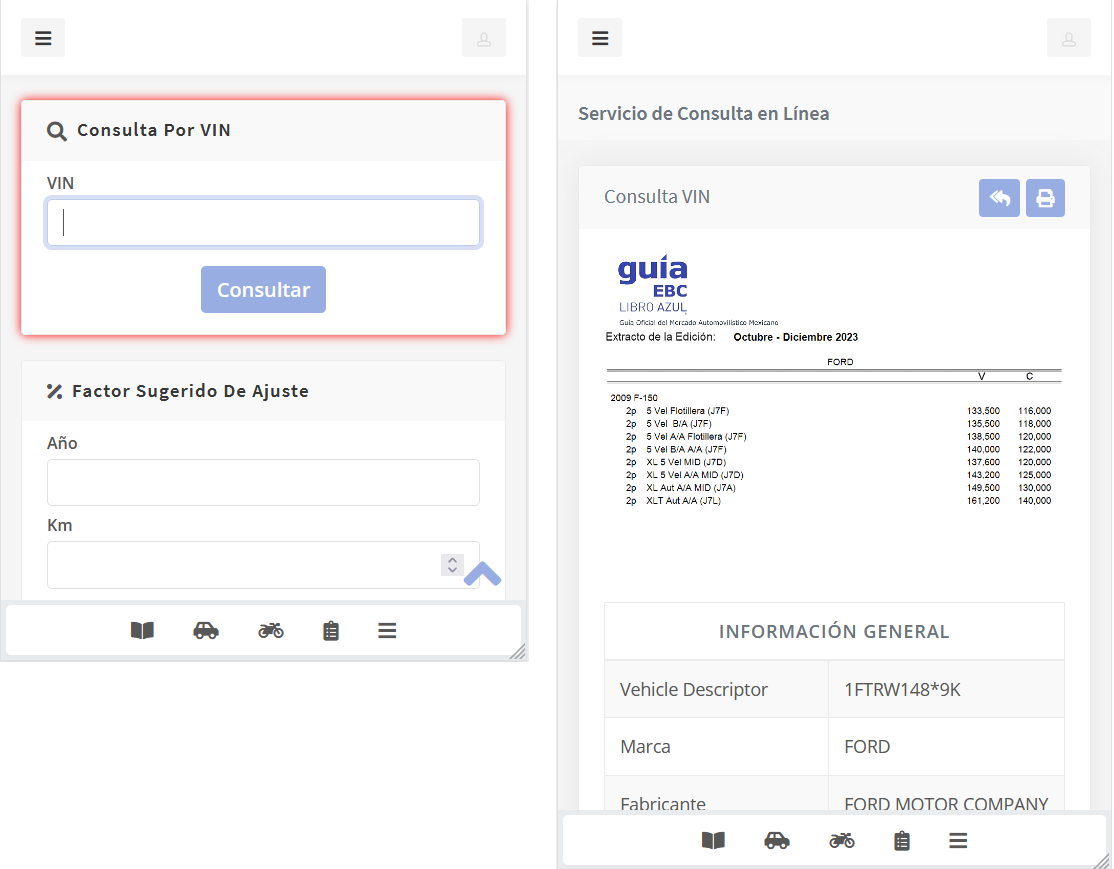Open the hamburger menu in right panel header
The image size is (1114, 869).
pos(600,38)
